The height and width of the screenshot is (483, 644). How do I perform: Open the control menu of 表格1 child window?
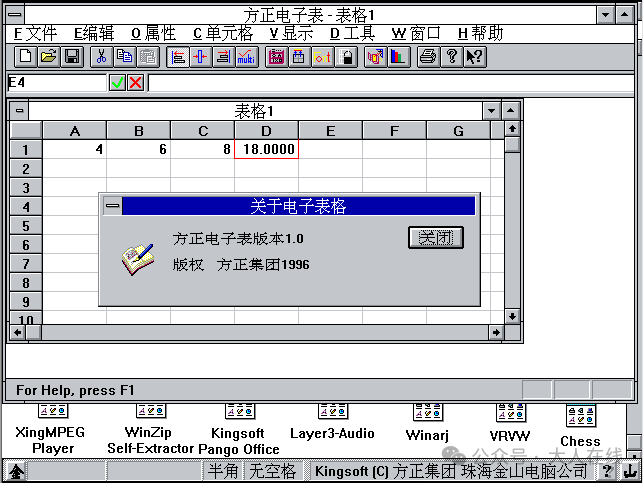[19, 111]
